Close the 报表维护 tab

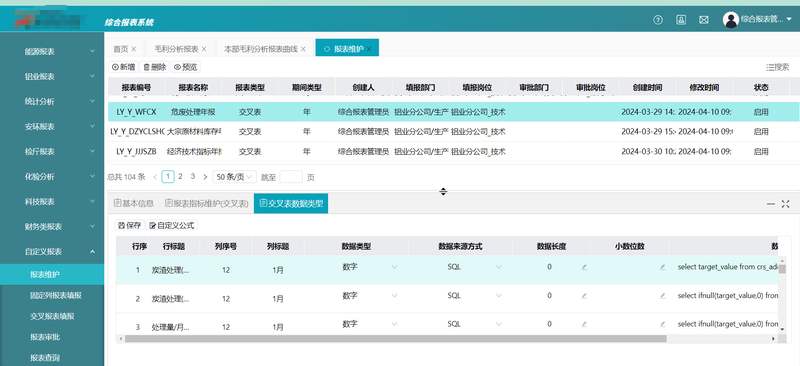click(369, 49)
